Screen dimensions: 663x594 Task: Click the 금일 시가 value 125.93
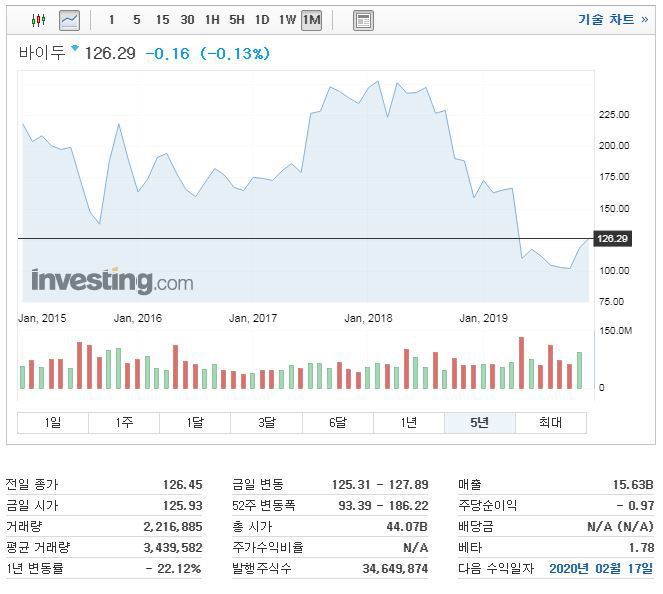pos(183,506)
